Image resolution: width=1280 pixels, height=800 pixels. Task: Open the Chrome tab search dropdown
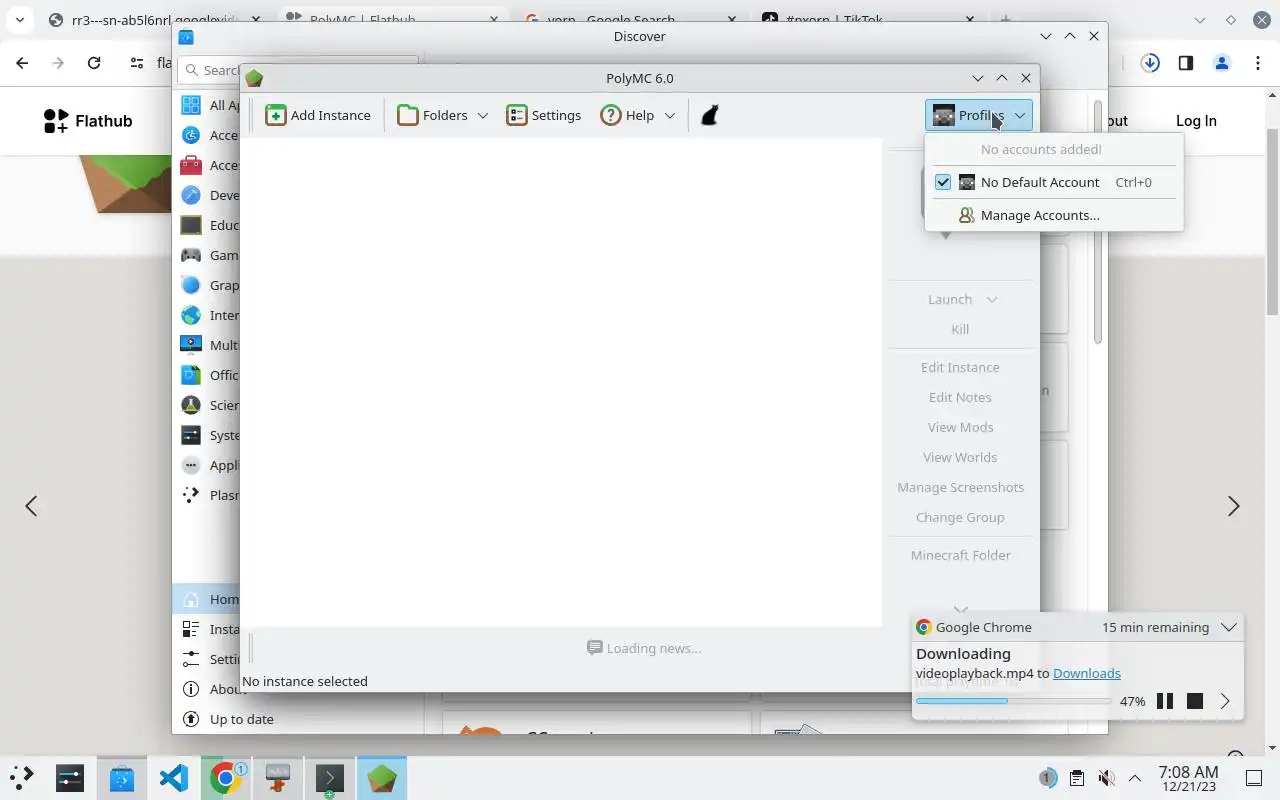[x=19, y=20]
